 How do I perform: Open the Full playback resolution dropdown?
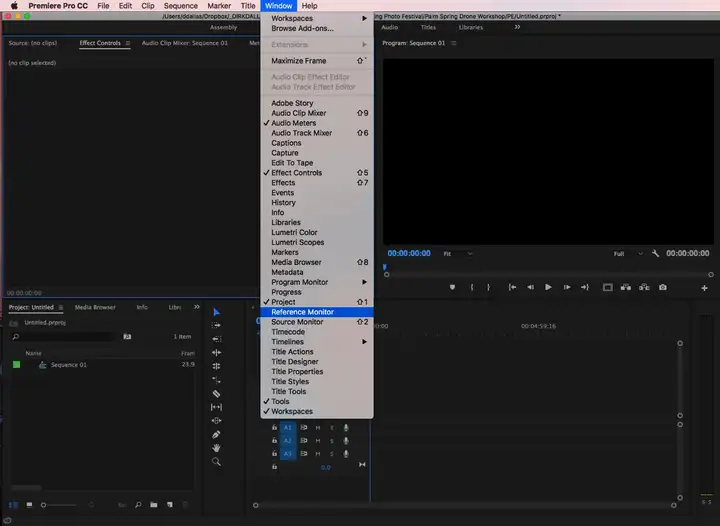pyautogui.click(x=628, y=254)
